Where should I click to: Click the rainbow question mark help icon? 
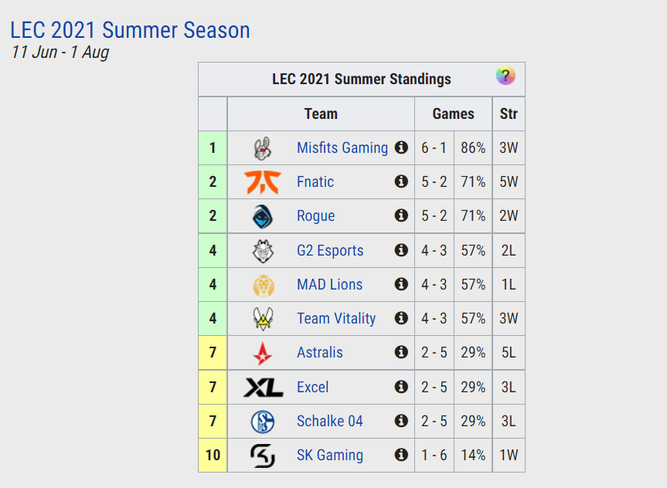pyautogui.click(x=505, y=76)
